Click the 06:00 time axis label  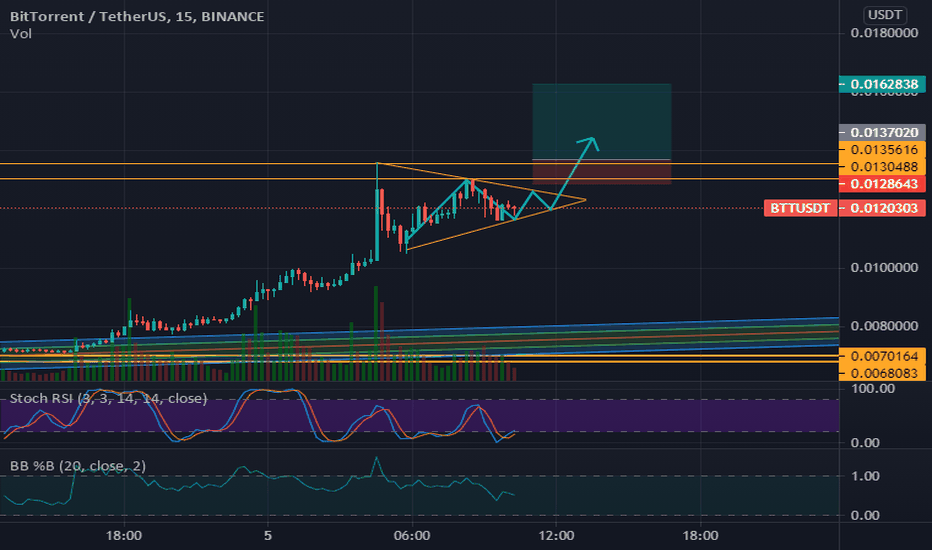tap(412, 536)
